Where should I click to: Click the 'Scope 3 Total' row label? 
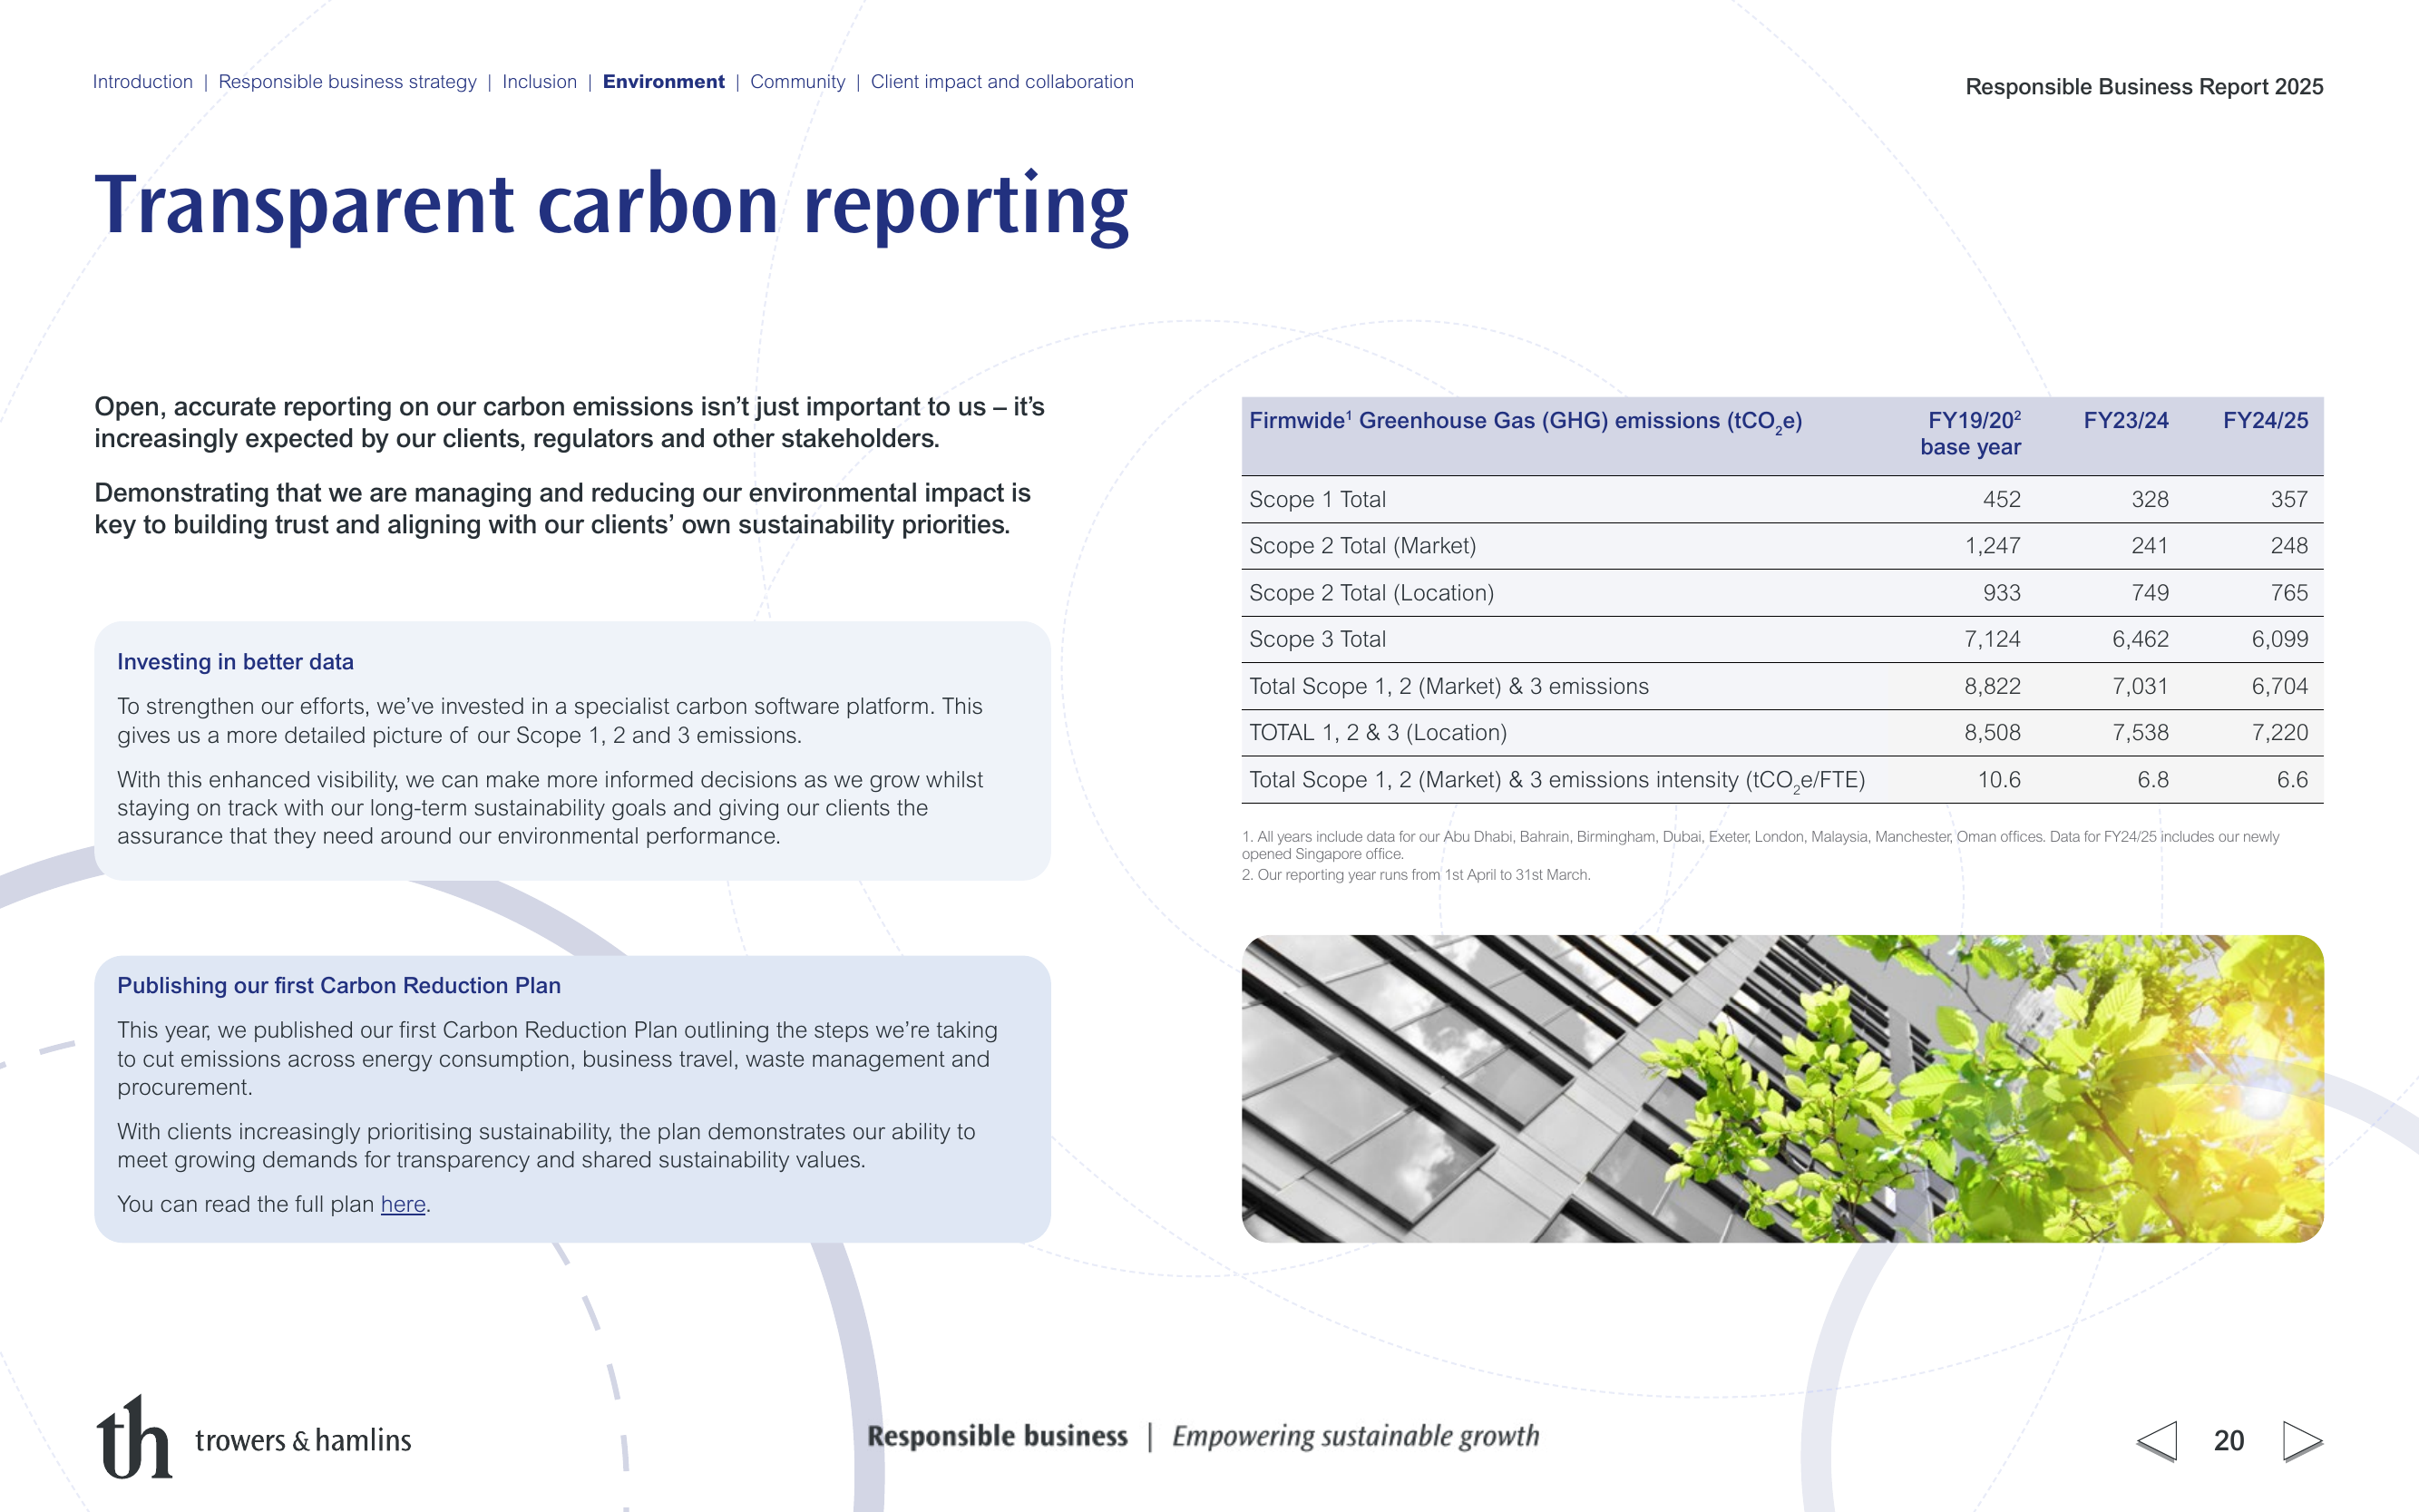click(1317, 639)
